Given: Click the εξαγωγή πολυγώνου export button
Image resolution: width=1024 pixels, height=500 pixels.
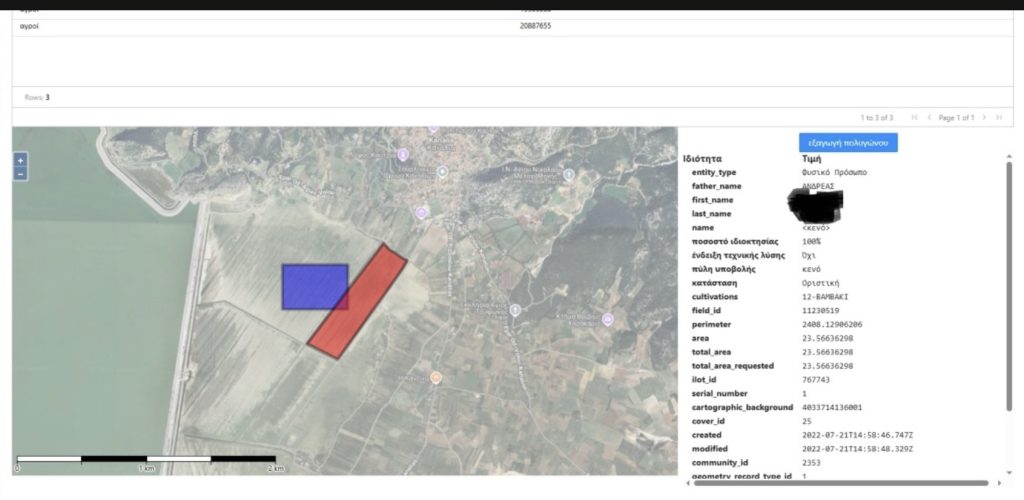Looking at the screenshot, I should point(848,143).
